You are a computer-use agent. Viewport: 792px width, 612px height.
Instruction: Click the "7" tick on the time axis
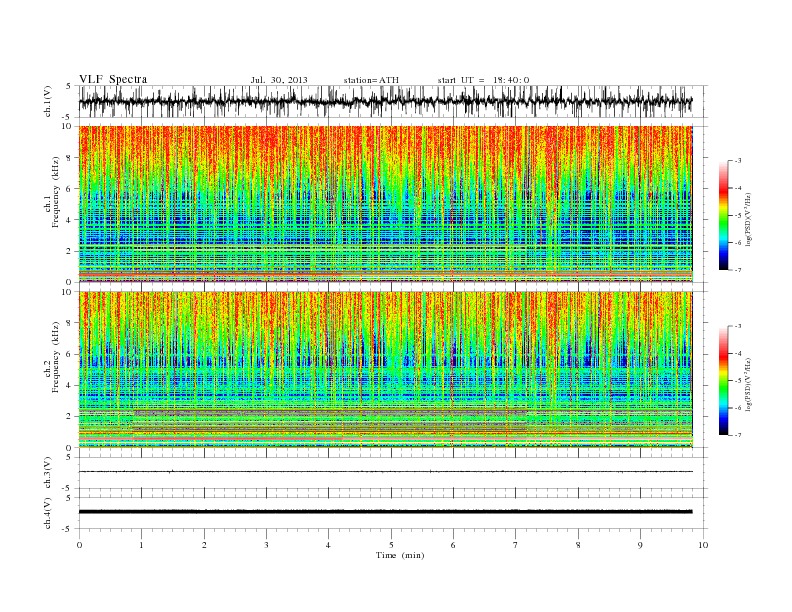[516, 545]
